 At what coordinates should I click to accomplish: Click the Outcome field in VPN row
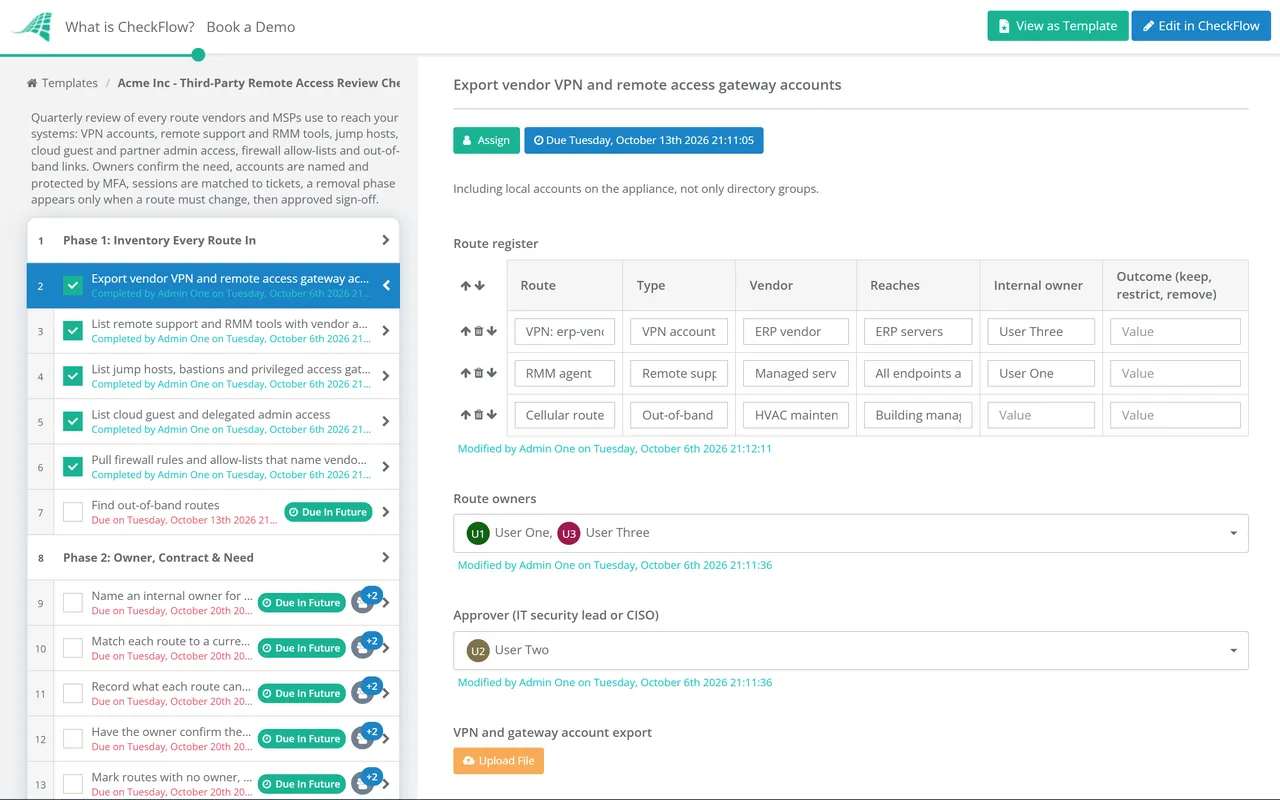pos(1175,331)
